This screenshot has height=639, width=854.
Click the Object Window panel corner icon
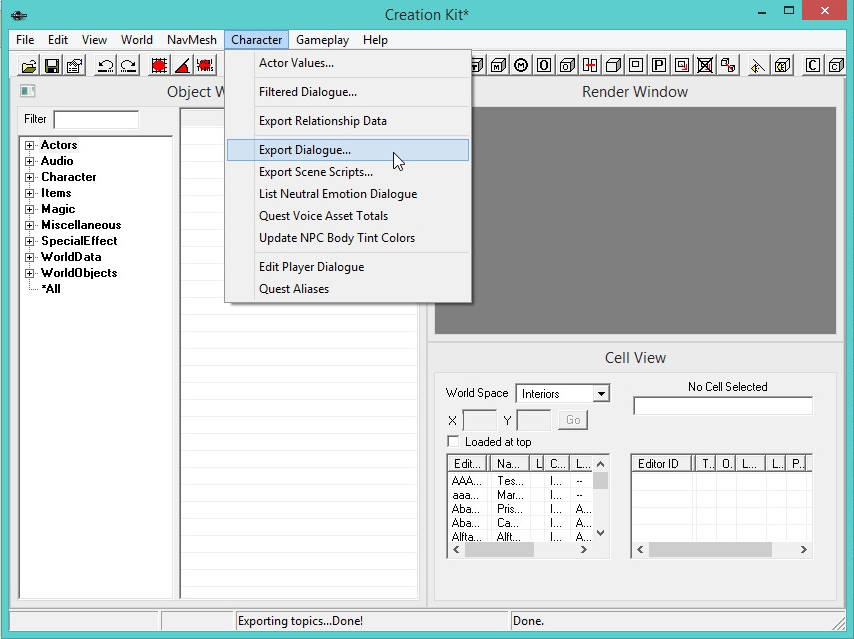click(x=28, y=91)
